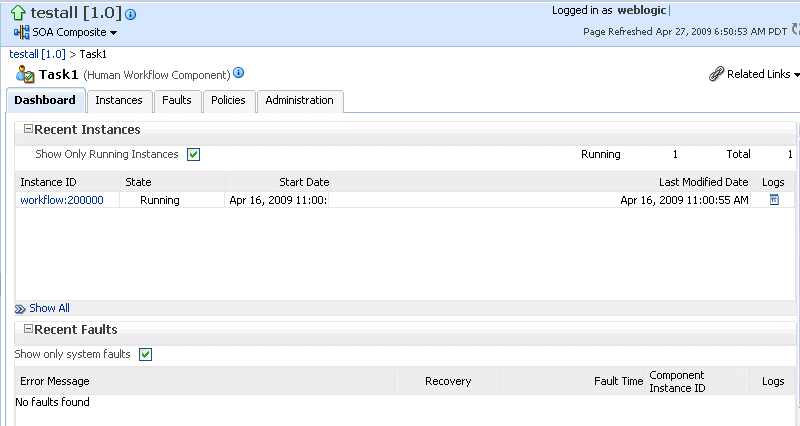Switch to the Instances tab

tap(119, 101)
